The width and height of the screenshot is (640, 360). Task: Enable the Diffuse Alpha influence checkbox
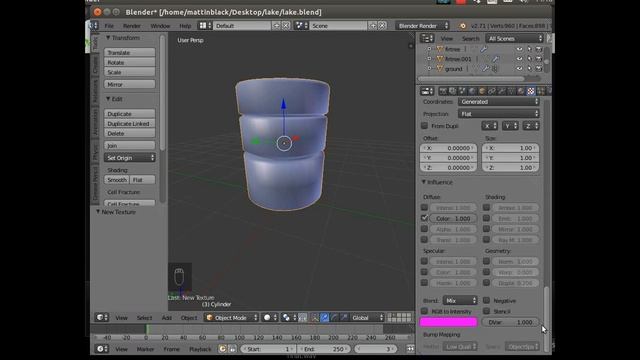[424, 229]
